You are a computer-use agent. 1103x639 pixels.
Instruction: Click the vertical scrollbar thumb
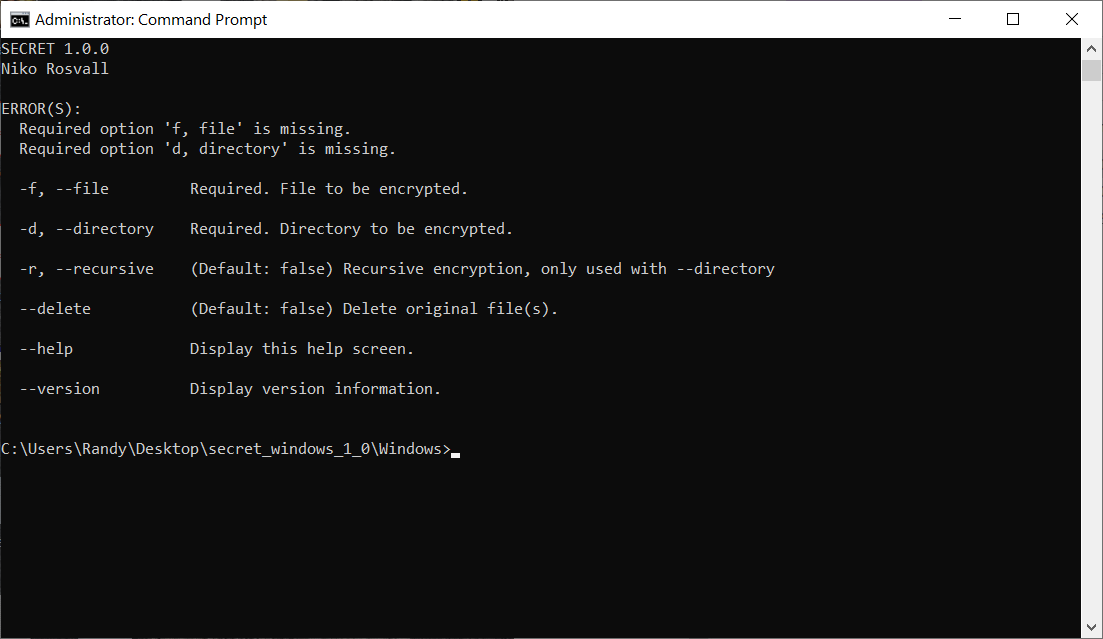1091,70
